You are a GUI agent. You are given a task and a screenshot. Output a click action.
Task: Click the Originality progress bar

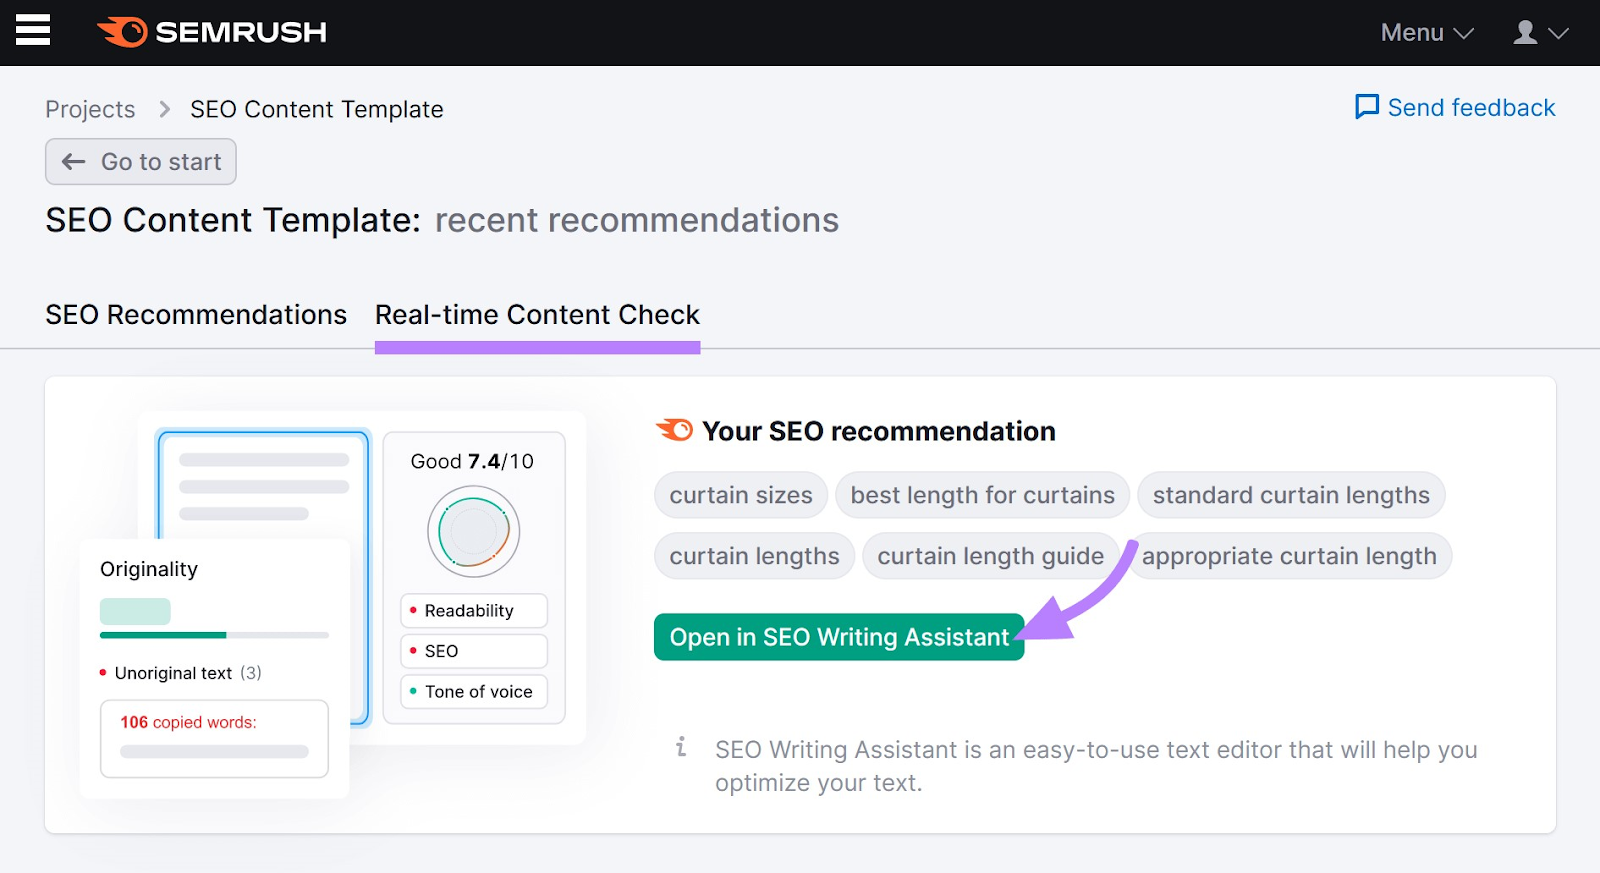coord(214,635)
